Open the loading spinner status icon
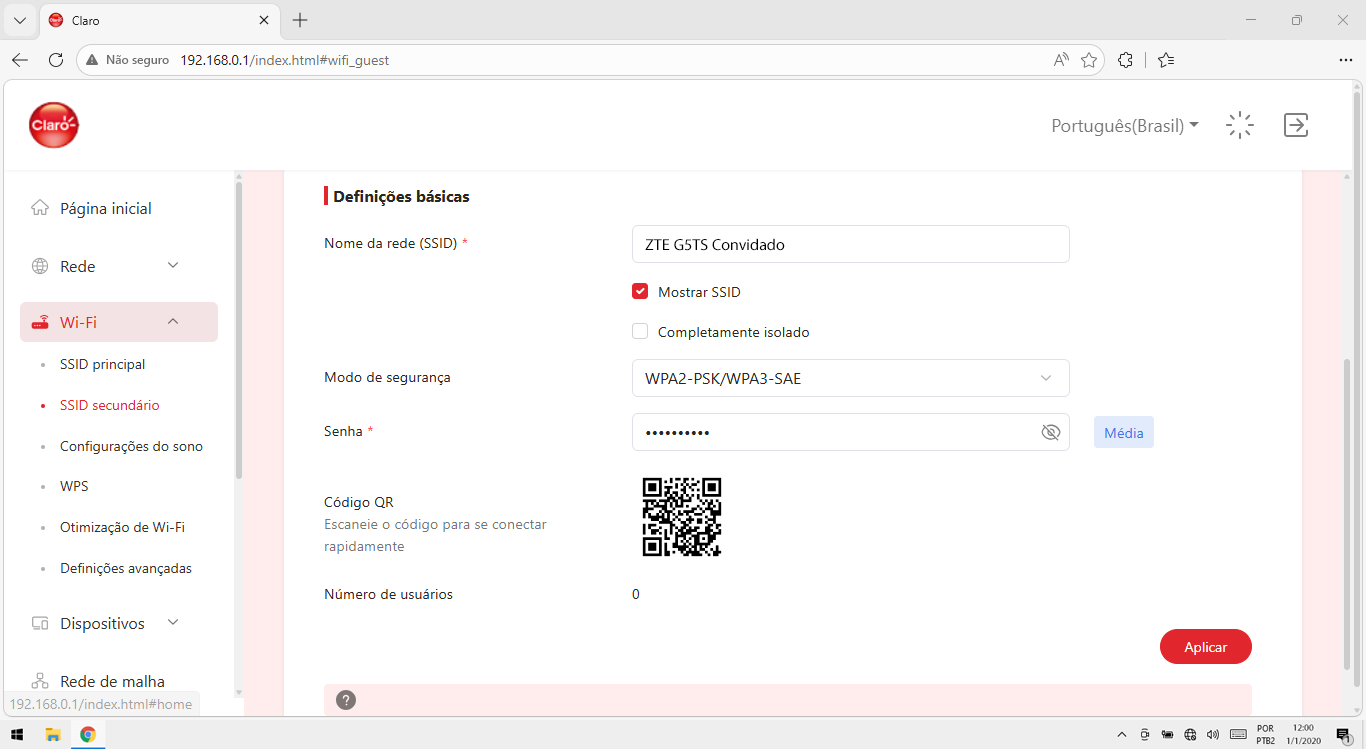Screen dimensions: 1366x749 pyautogui.click(x=1240, y=125)
